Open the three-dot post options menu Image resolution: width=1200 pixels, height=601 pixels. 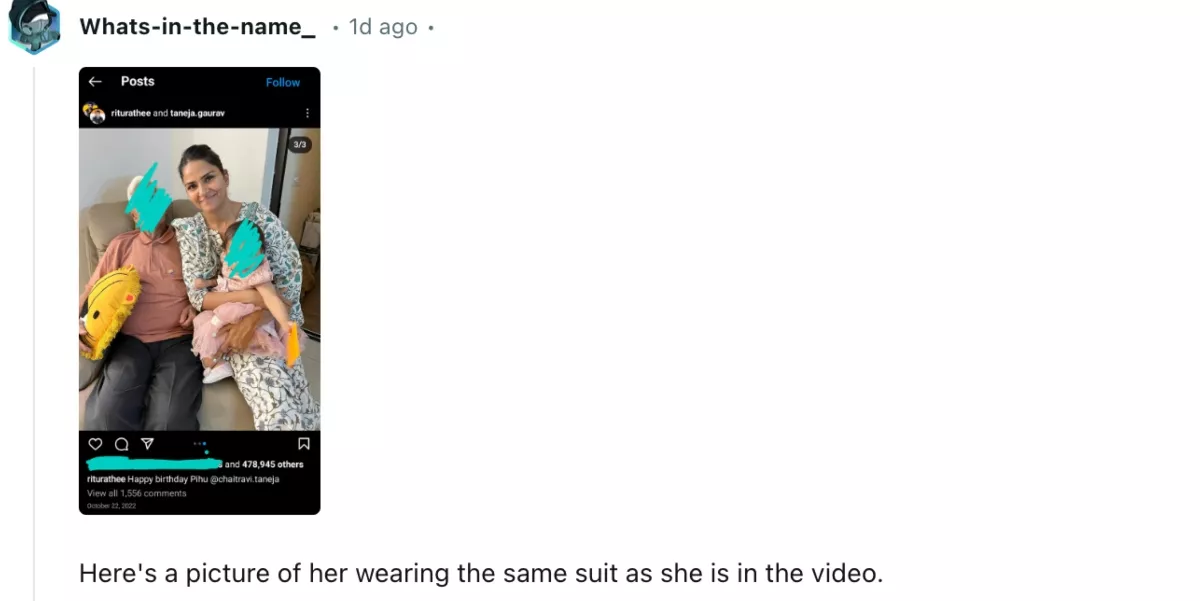(307, 113)
